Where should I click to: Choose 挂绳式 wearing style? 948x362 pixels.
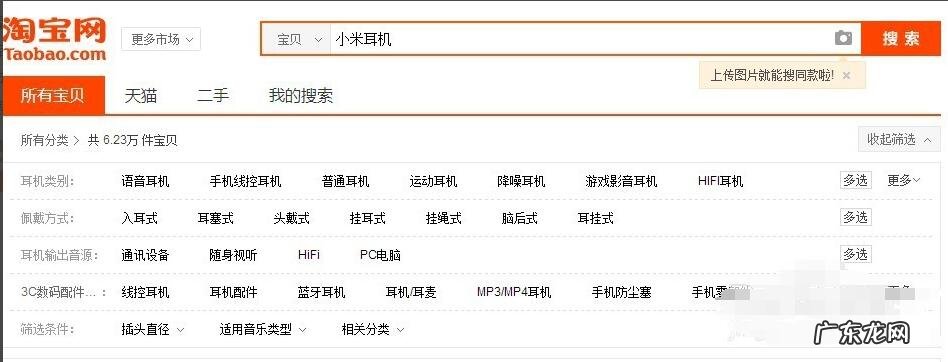click(444, 218)
